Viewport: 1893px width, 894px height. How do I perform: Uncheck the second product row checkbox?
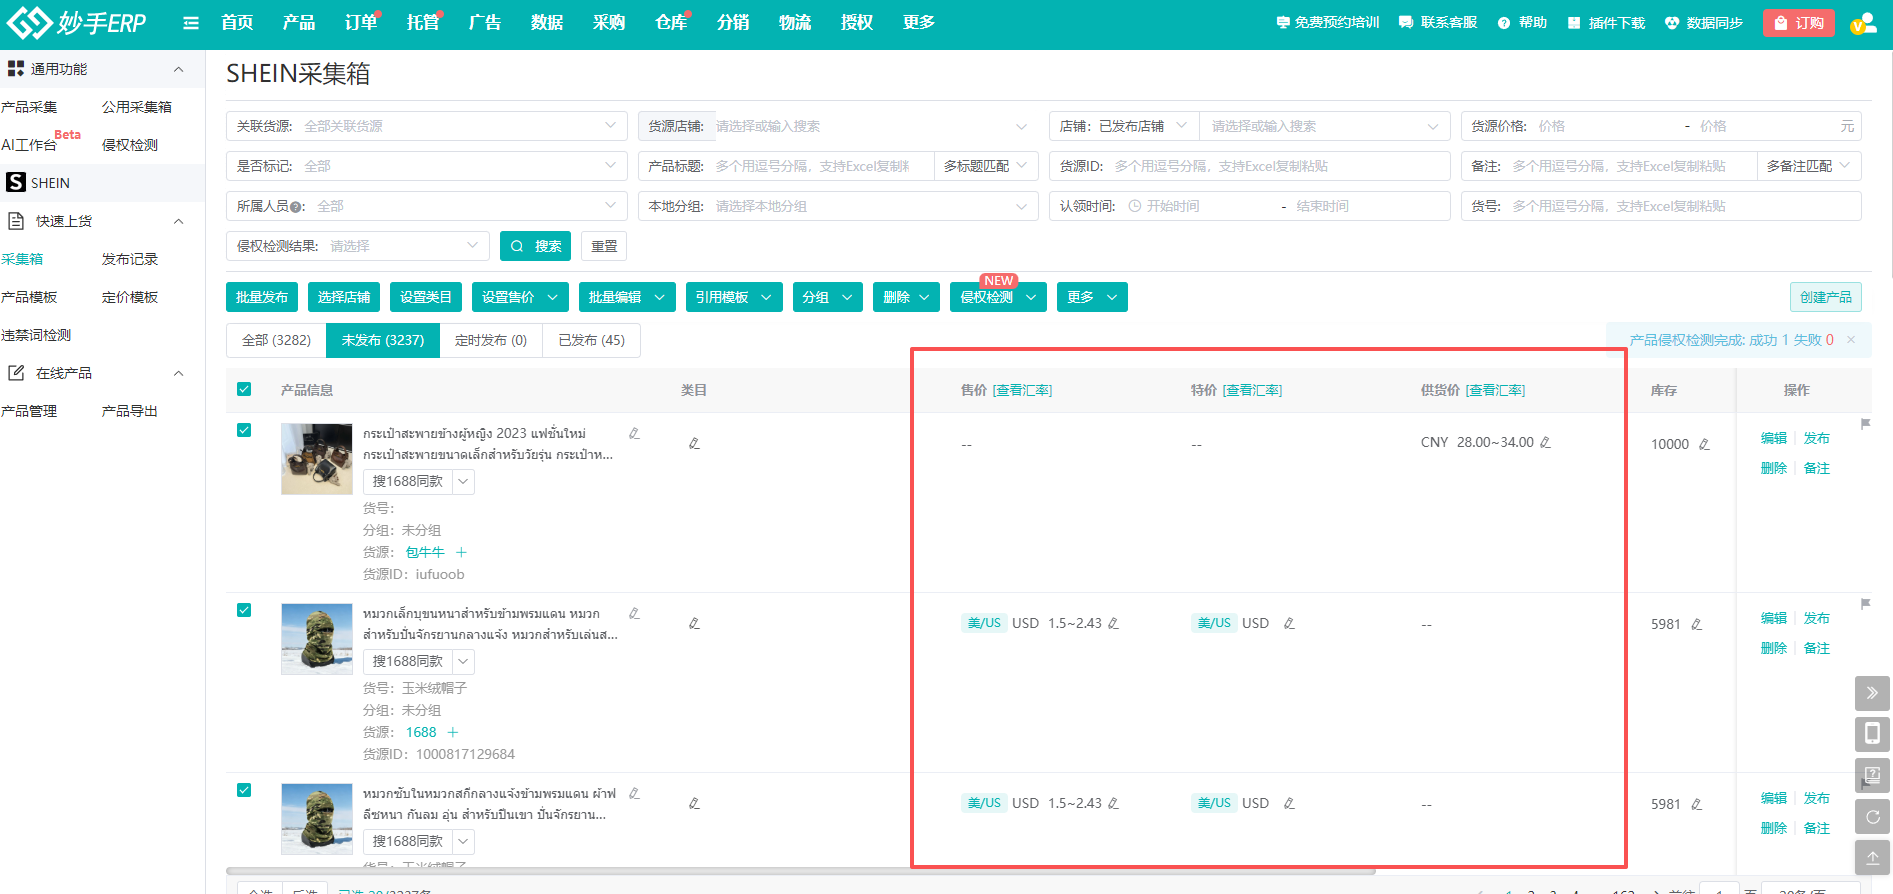coord(244,610)
